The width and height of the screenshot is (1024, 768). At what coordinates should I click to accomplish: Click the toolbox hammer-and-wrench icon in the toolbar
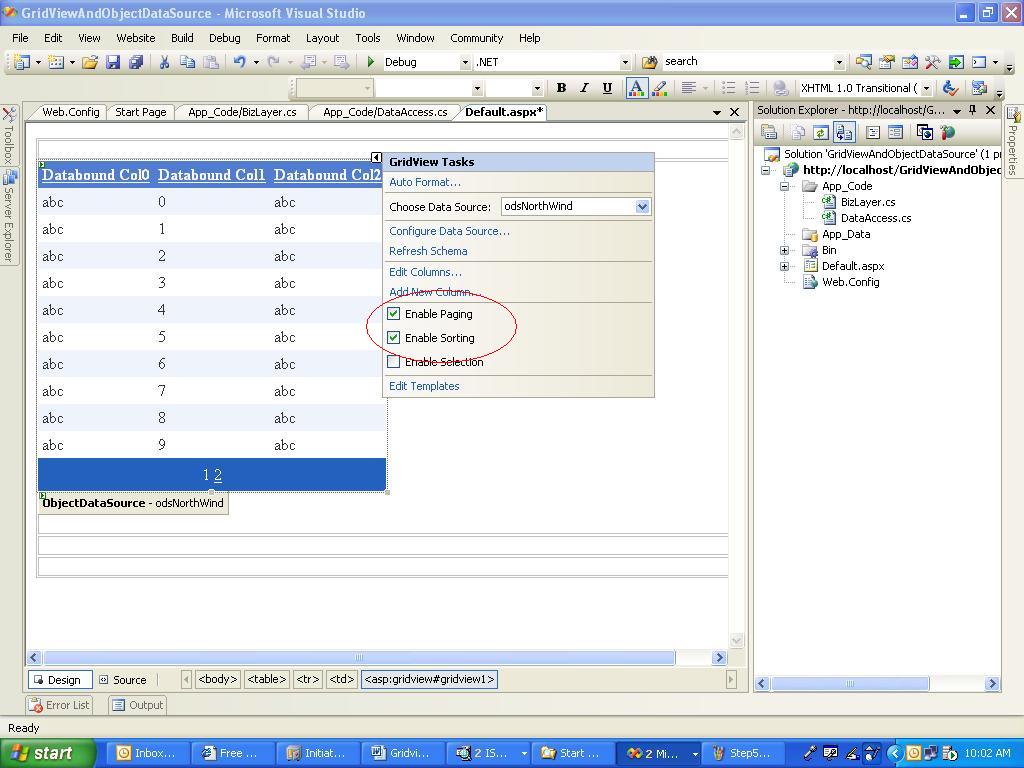pos(932,62)
